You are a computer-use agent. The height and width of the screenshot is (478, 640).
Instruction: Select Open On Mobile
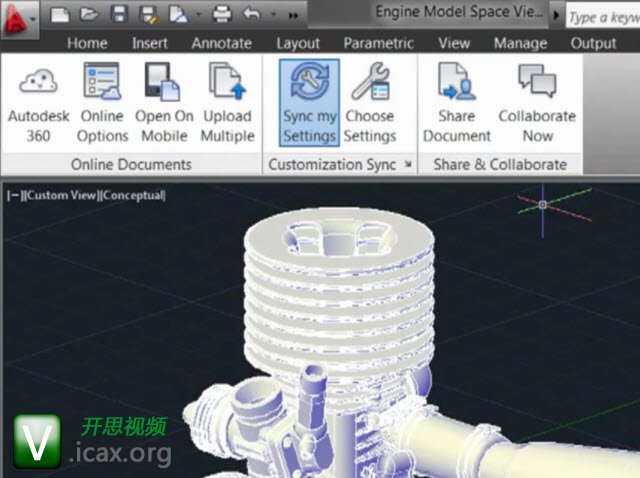pos(164,102)
